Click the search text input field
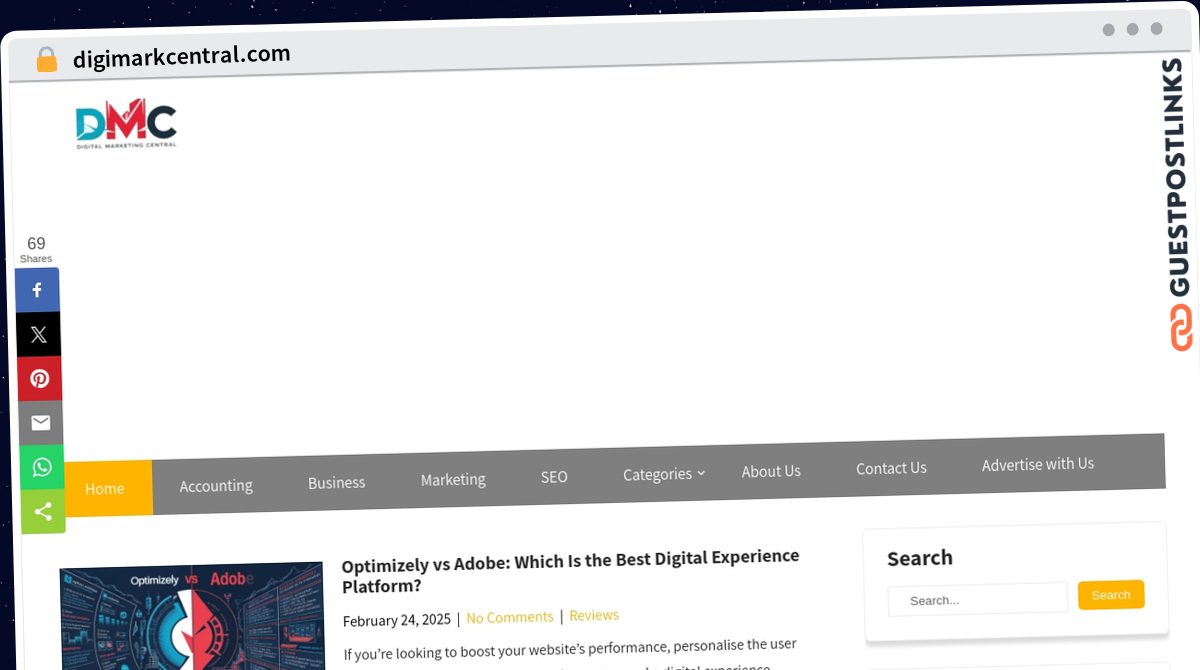 coord(977,599)
